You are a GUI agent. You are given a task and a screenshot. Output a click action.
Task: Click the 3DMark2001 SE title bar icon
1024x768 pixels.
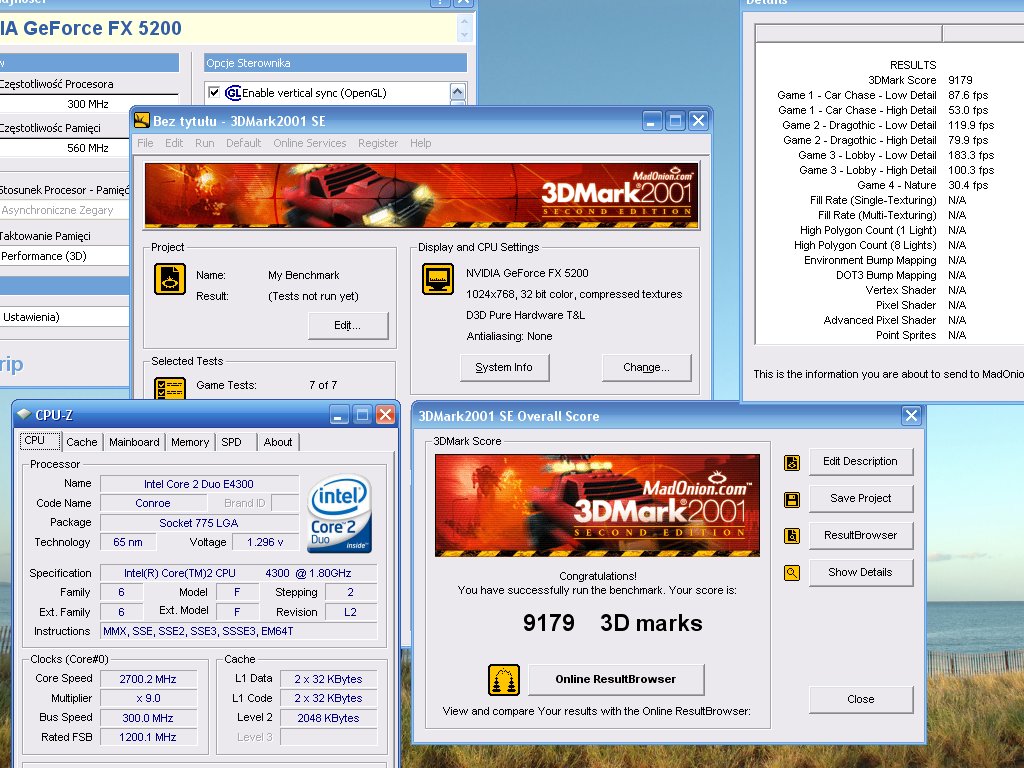click(142, 120)
